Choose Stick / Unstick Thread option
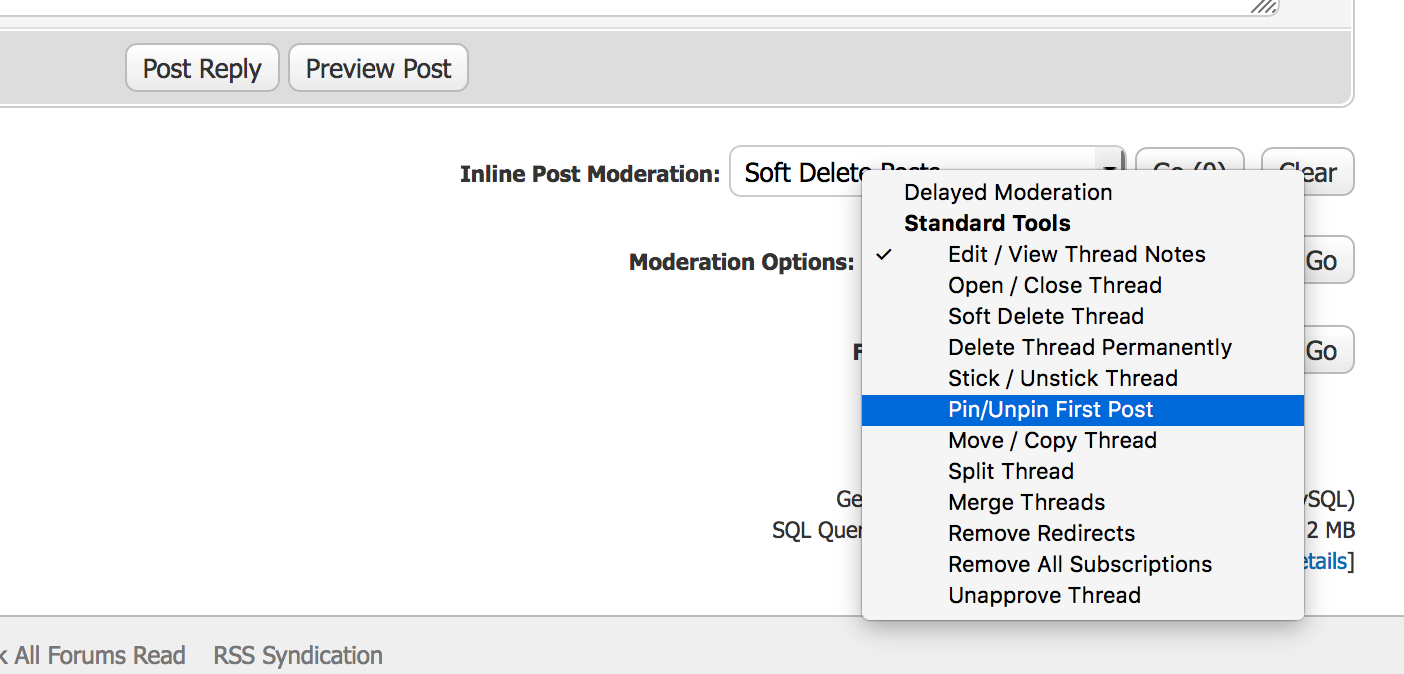The image size is (1404, 674). [x=1062, y=378]
